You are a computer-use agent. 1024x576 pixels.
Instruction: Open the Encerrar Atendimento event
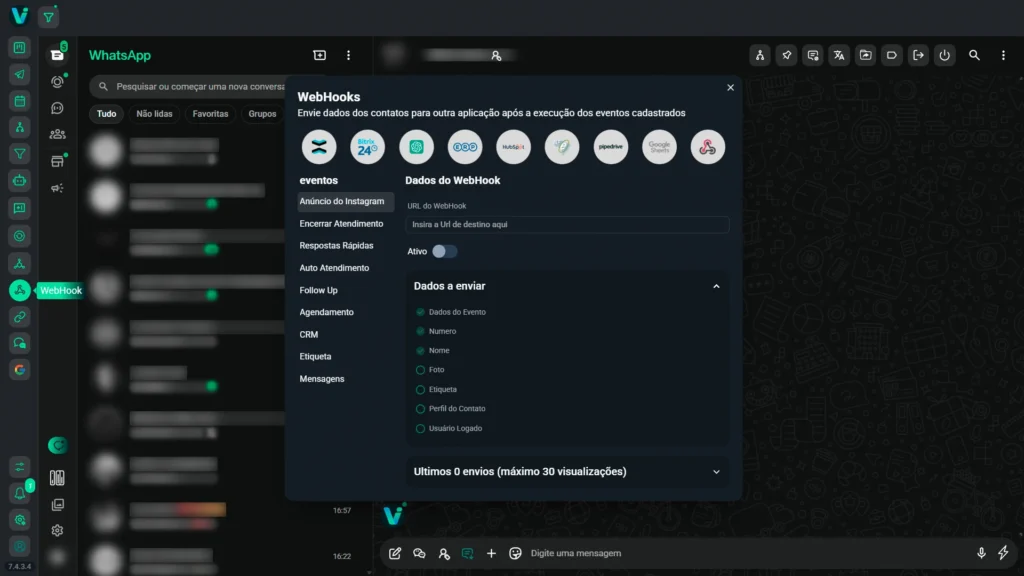point(341,224)
